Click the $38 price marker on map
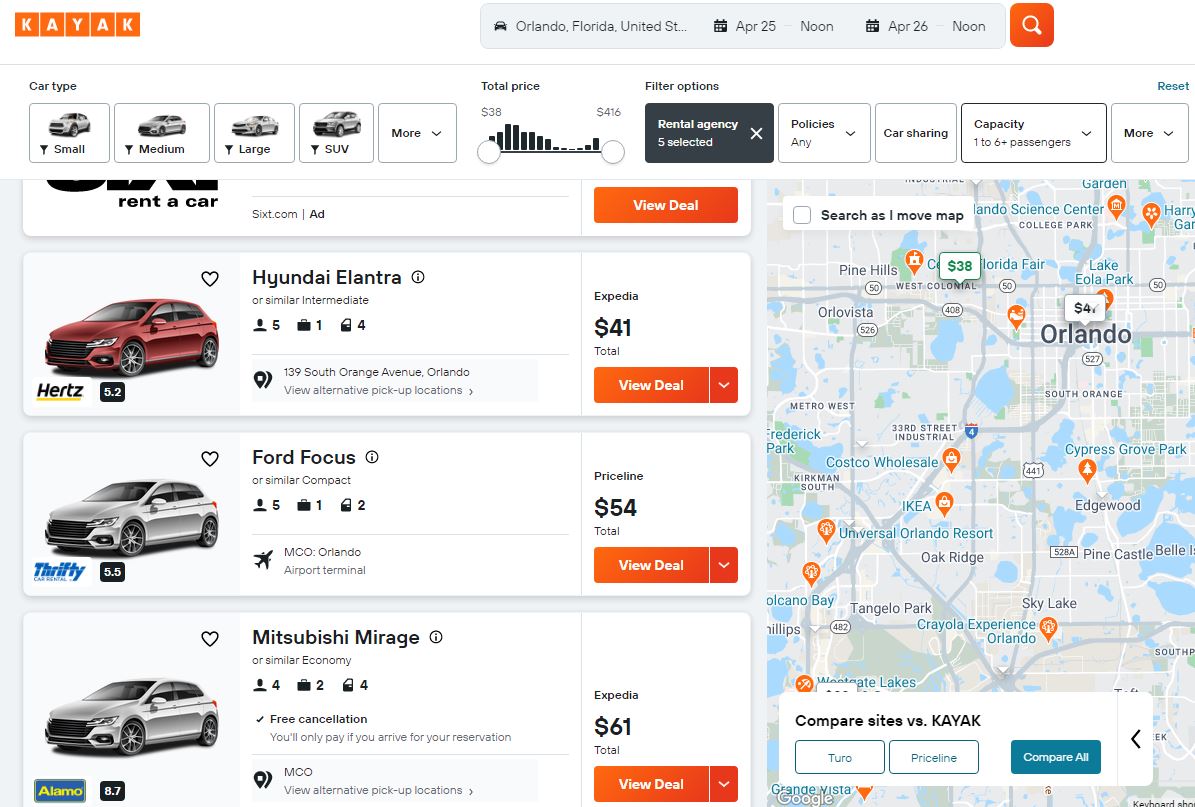 tap(960, 266)
